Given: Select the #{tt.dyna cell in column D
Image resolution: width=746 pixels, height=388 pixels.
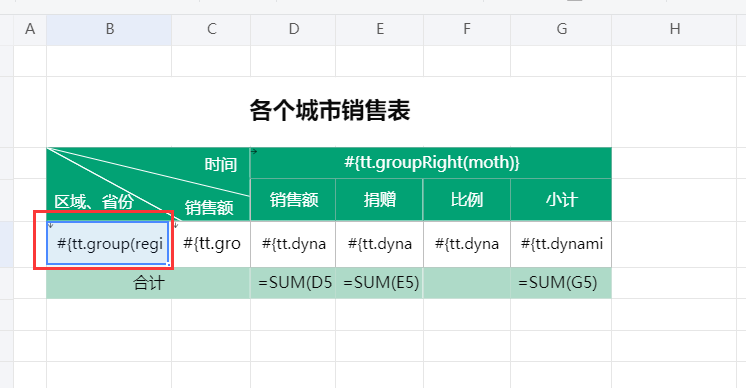Looking at the screenshot, I should tap(293, 244).
